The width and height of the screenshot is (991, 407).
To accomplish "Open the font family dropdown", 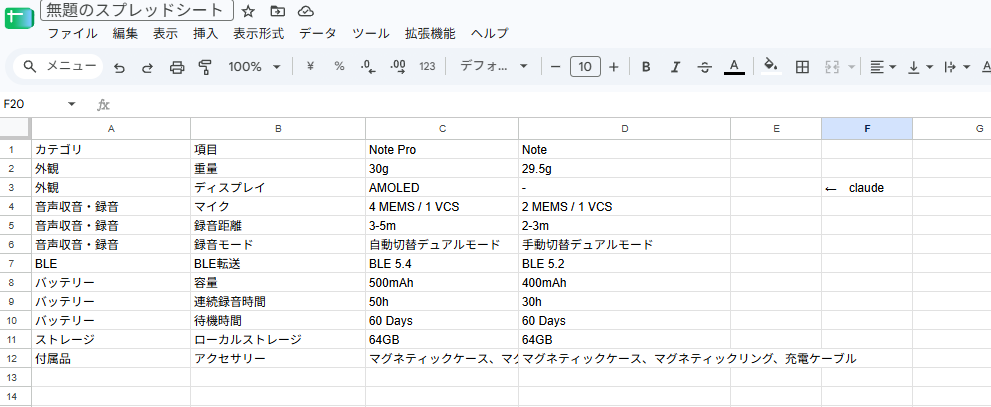I will 494,66.
